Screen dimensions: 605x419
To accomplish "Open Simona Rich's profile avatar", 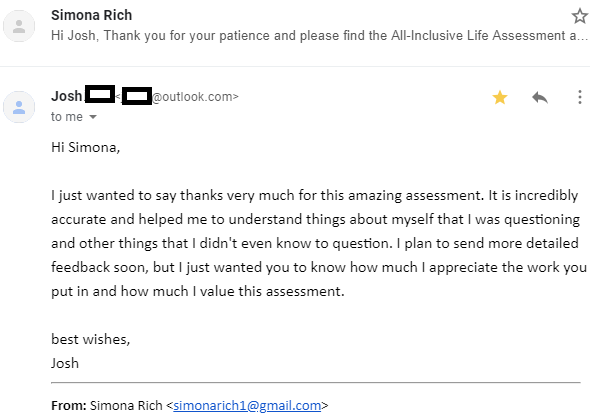I will (19, 26).
